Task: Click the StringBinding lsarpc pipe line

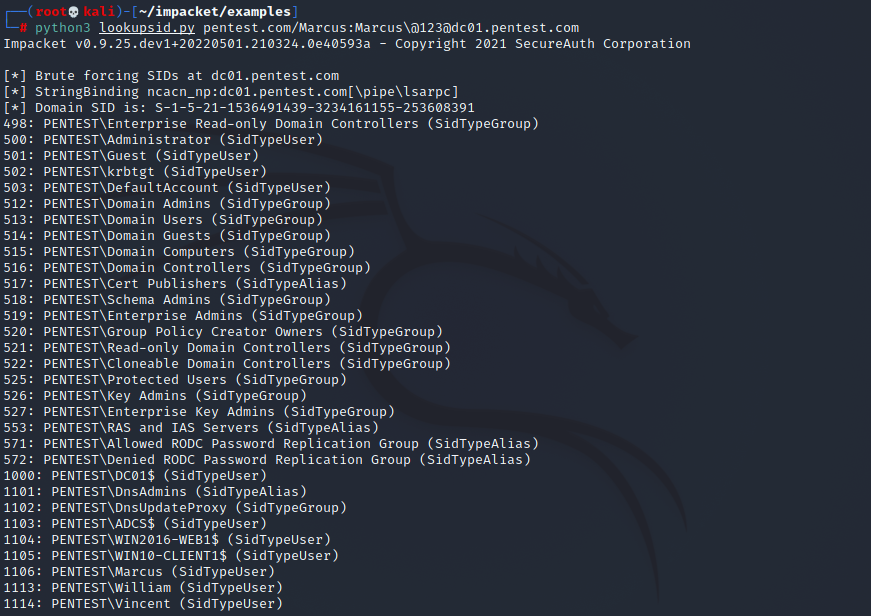Action: click(231, 92)
